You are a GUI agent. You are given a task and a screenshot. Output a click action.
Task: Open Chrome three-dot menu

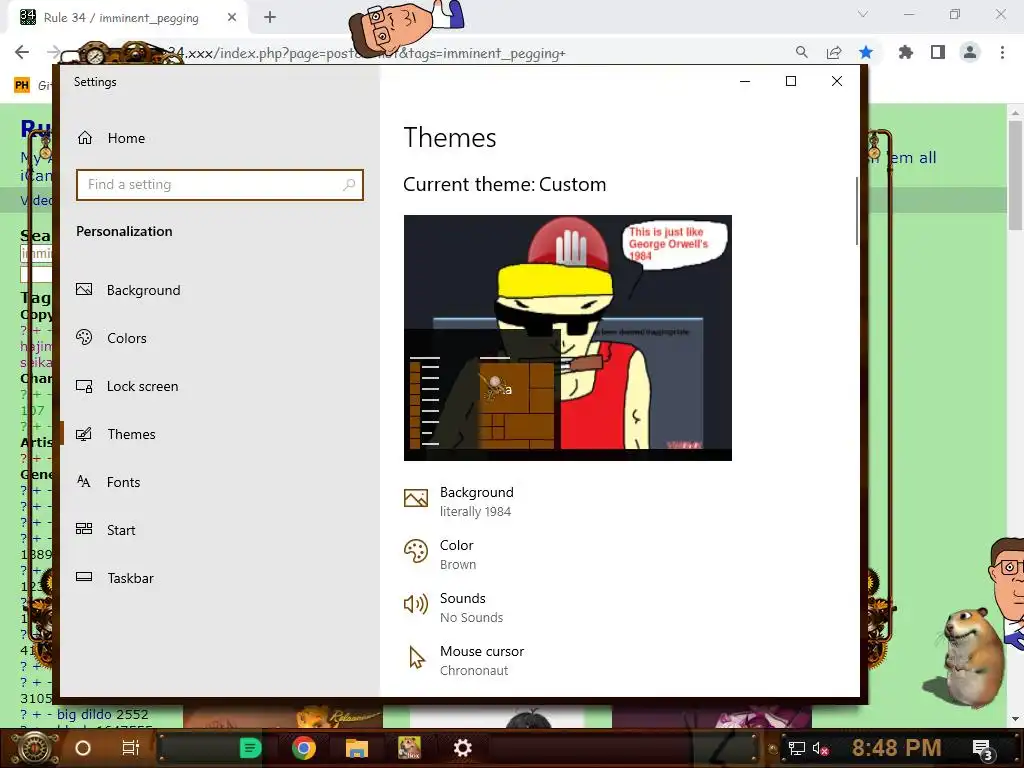(x=1002, y=53)
